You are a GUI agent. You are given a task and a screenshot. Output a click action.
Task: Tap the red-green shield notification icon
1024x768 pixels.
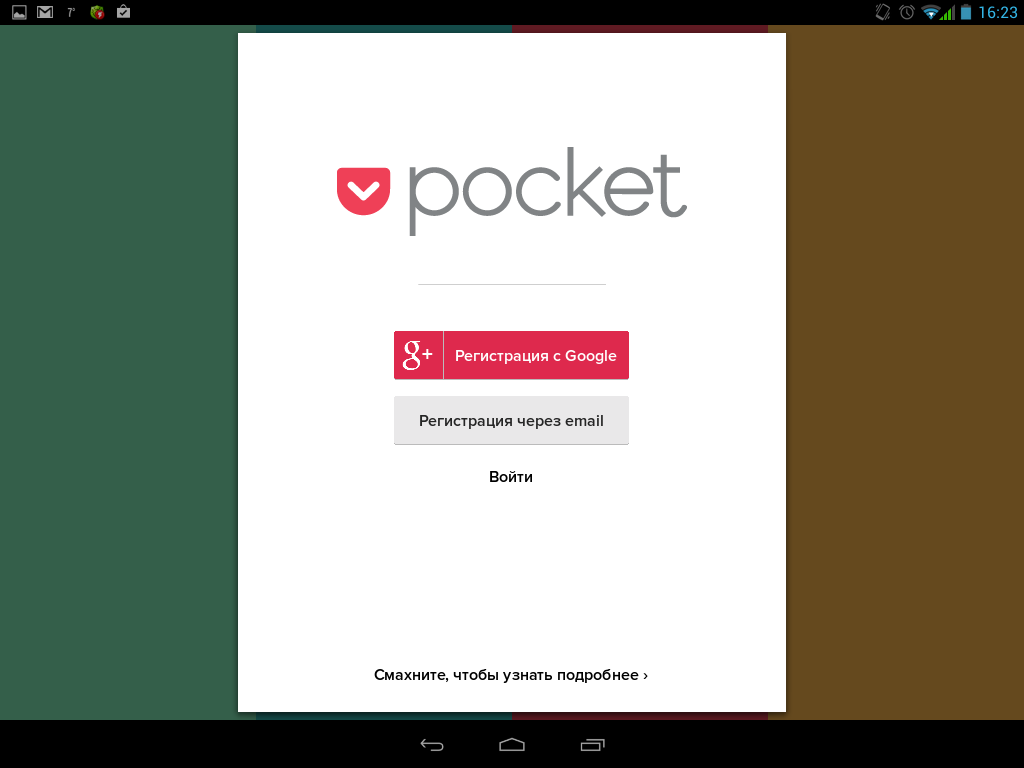point(97,12)
